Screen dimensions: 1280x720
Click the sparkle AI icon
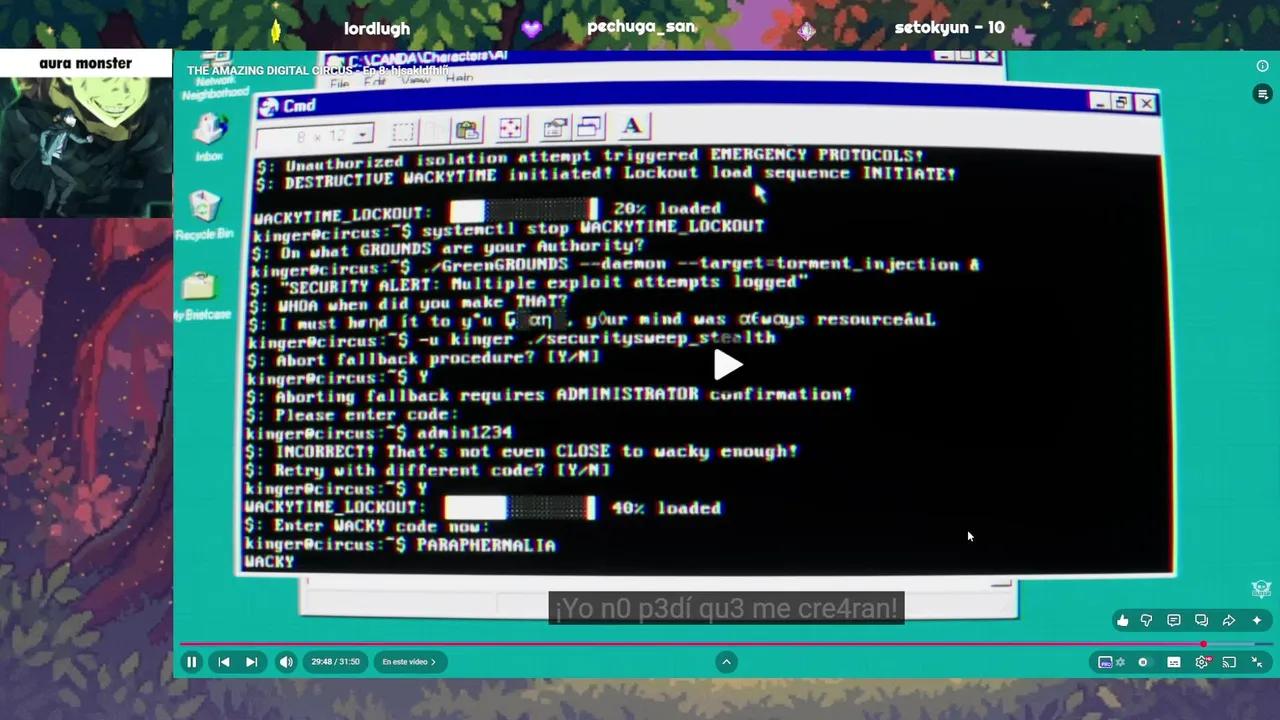tap(1257, 621)
